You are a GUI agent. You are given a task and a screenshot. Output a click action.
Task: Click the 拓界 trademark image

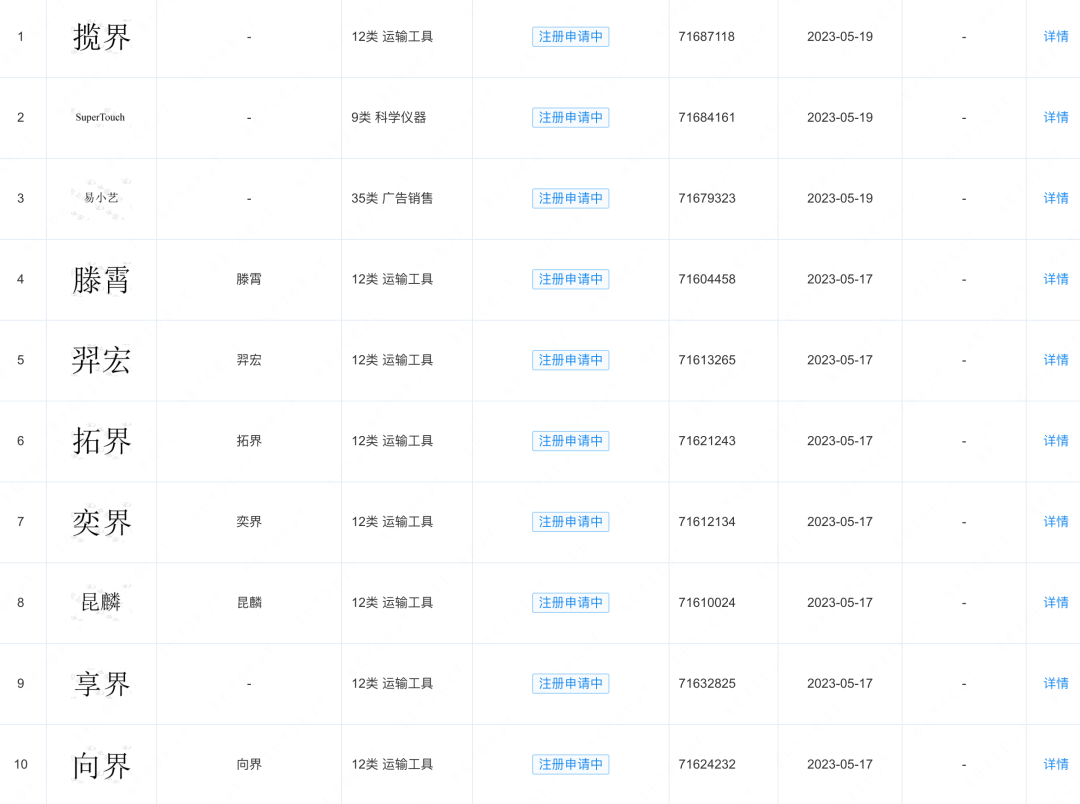click(101, 441)
